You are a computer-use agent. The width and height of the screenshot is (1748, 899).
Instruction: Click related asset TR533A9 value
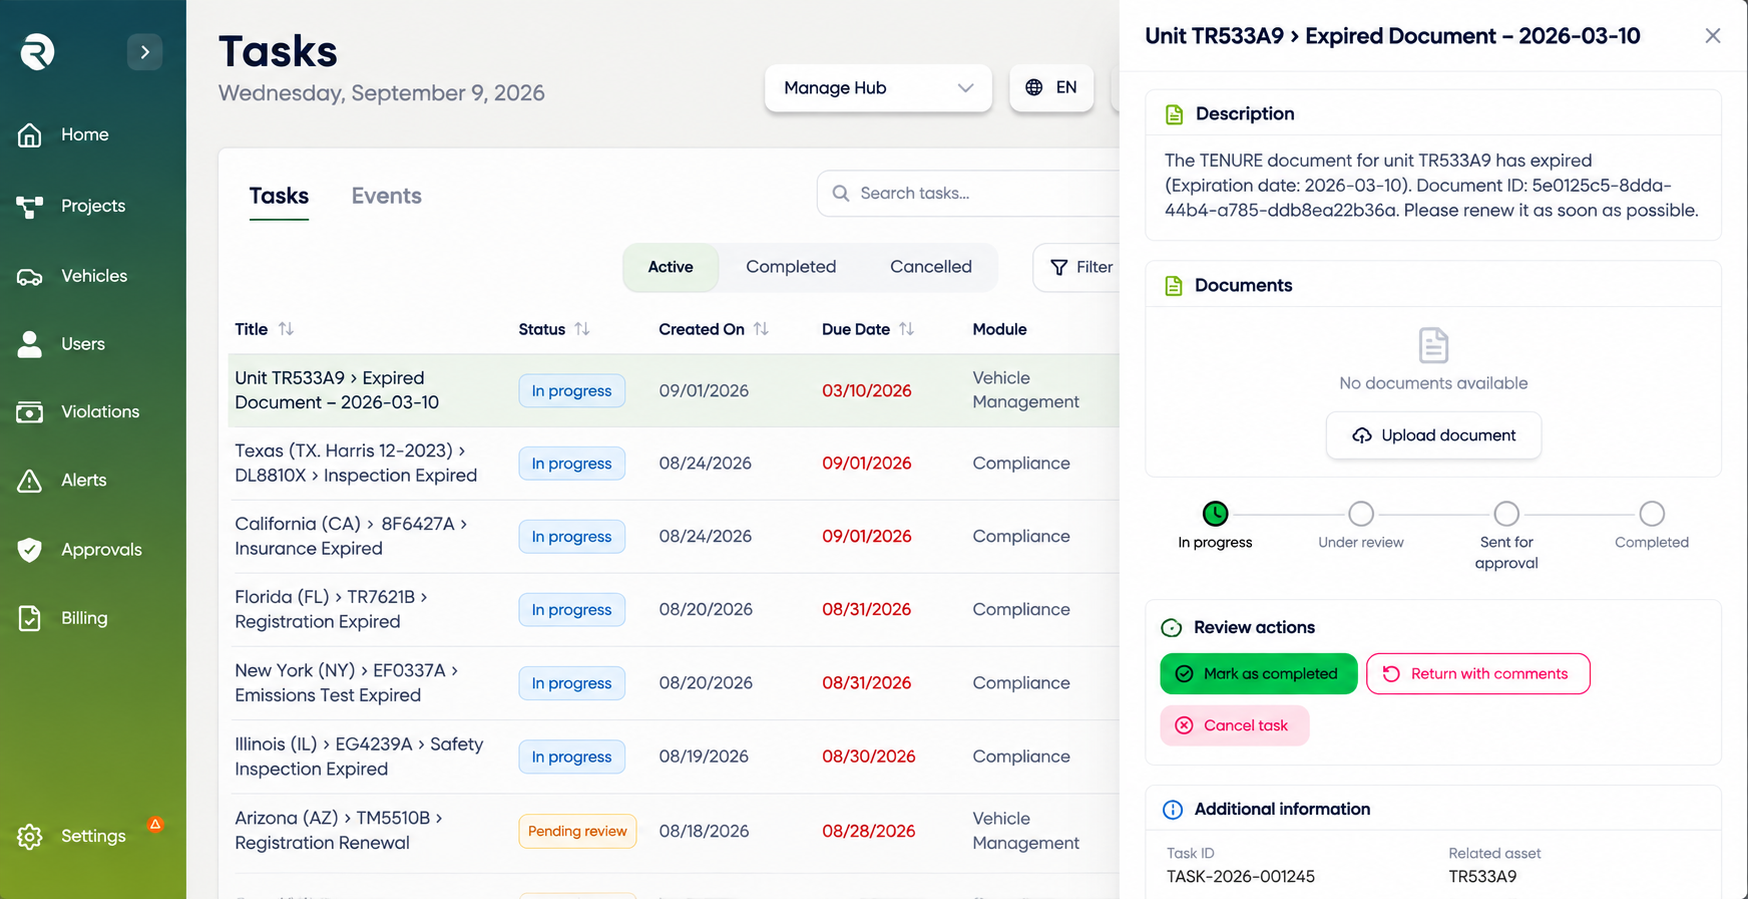[x=1483, y=877]
